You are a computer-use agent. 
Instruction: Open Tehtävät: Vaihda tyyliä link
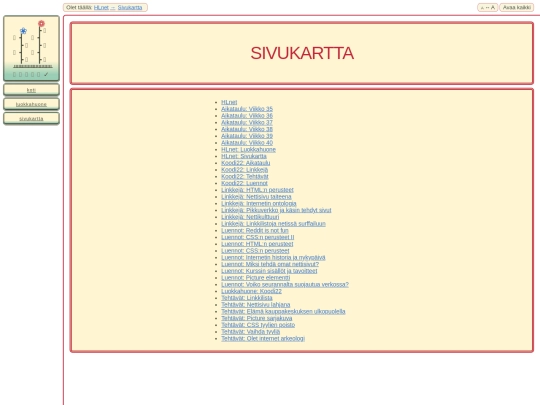click(x=250, y=332)
